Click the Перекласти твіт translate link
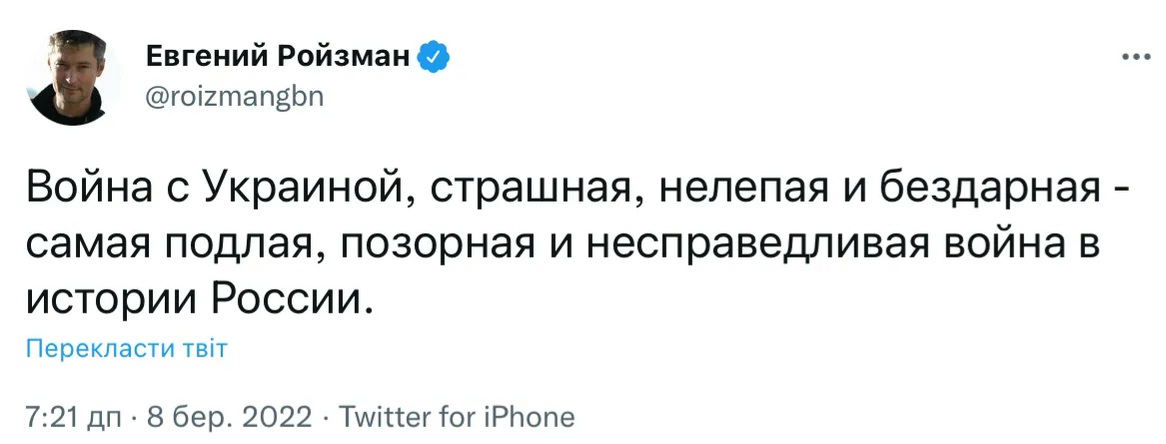 [127, 350]
